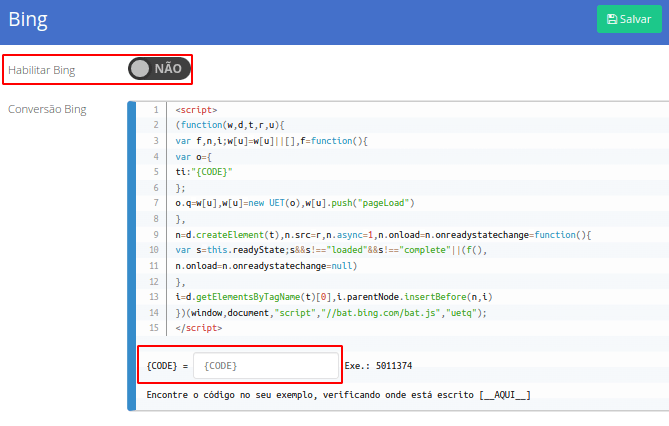This screenshot has width=669, height=426.
Task: Click code line 11 n.onload=n.onreadystatechange=null)
Action: [x=266, y=266]
